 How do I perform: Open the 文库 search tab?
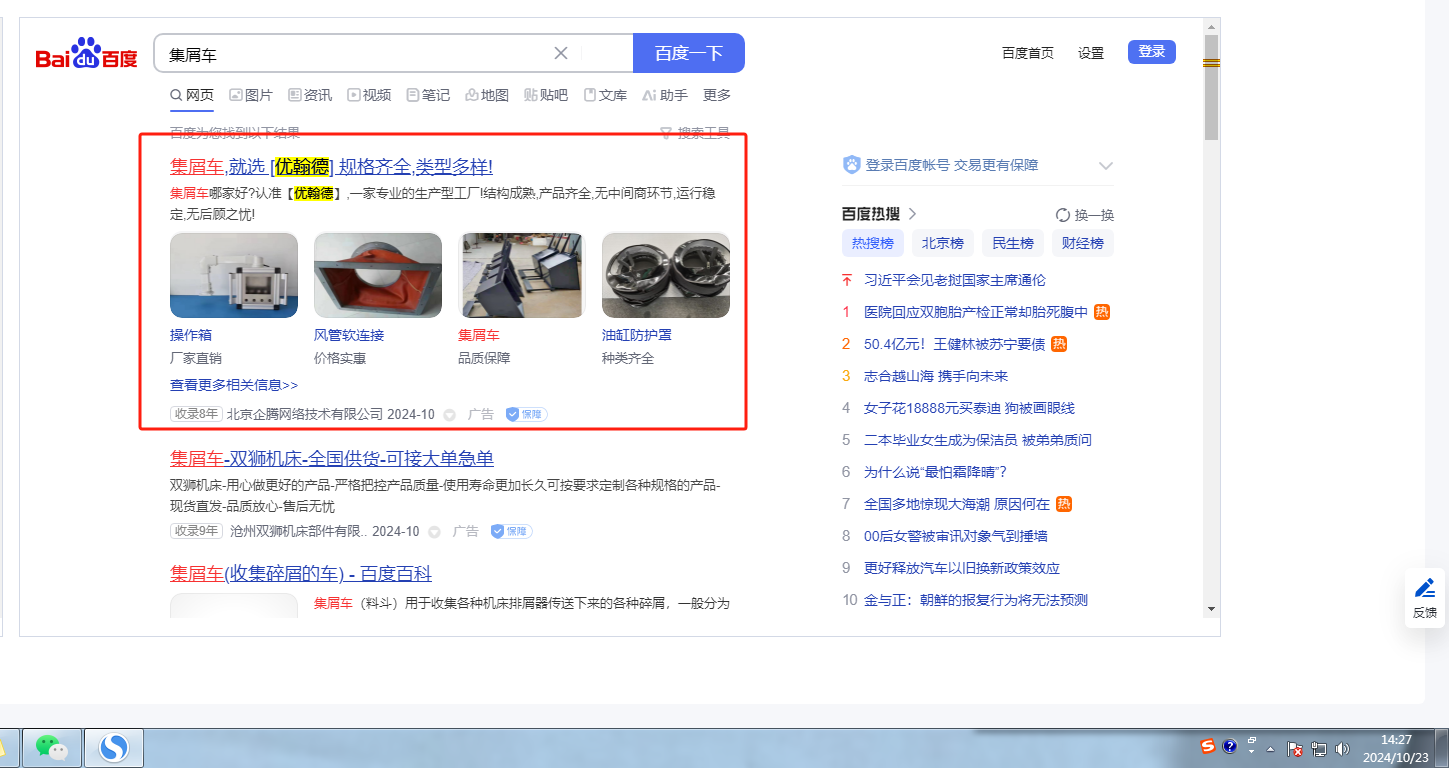(605, 95)
